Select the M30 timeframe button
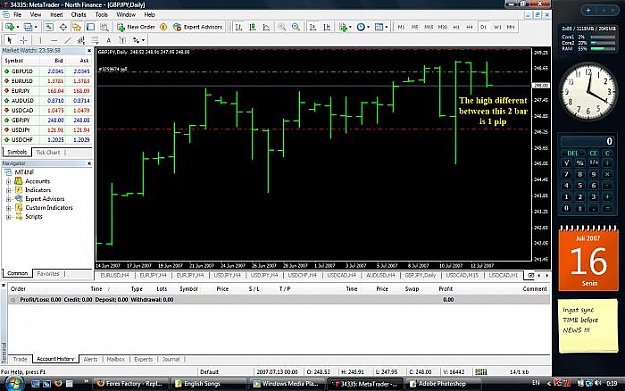The width and height of the screenshot is (625, 391). 442,27
